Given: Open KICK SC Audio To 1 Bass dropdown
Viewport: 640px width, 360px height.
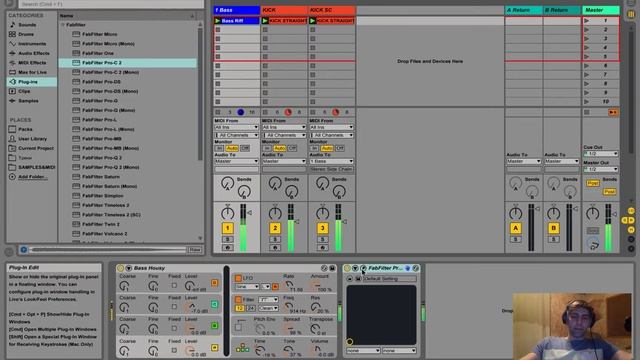Looking at the screenshot, I should (331, 161).
